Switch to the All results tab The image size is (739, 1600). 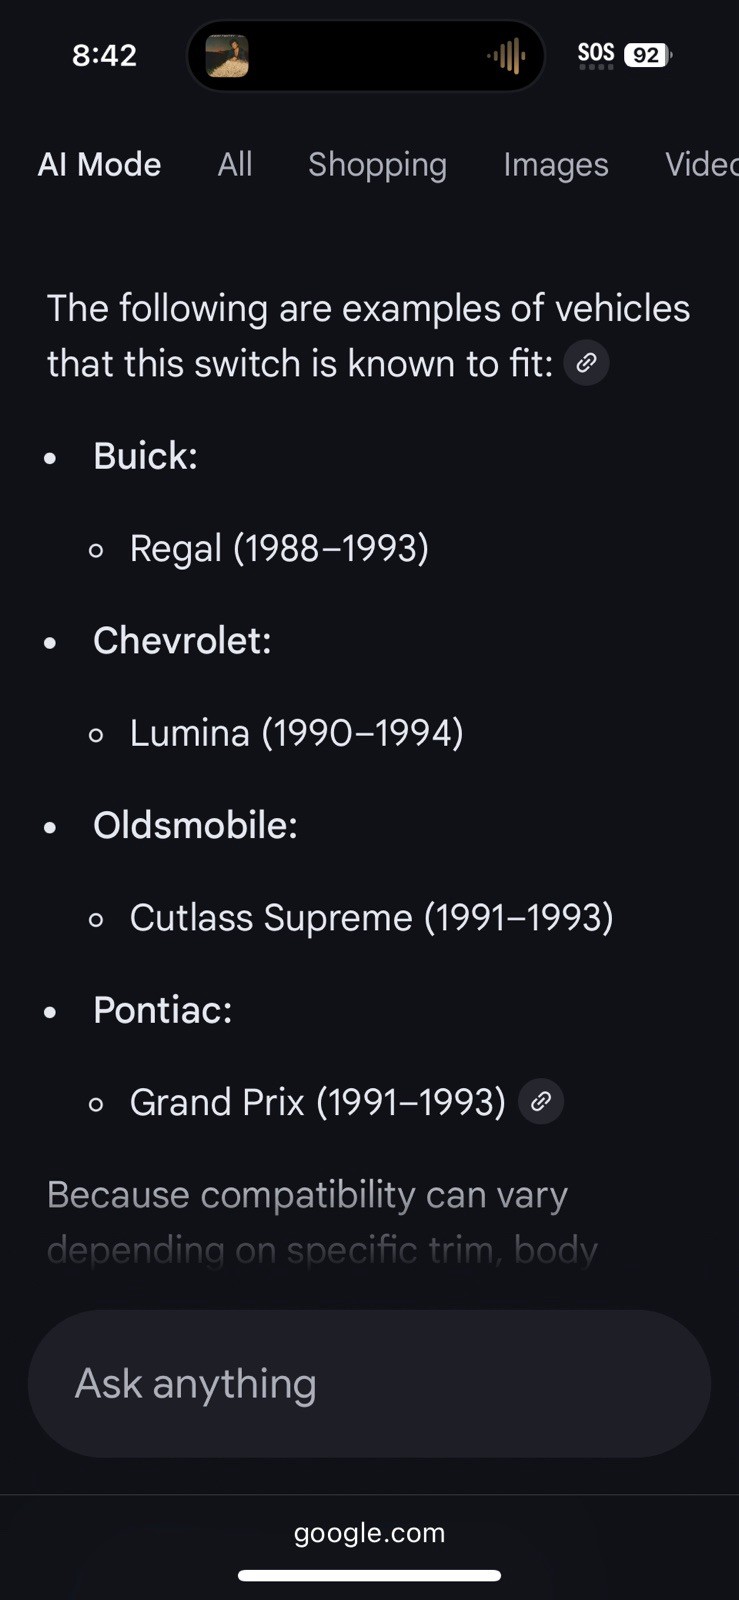(235, 164)
